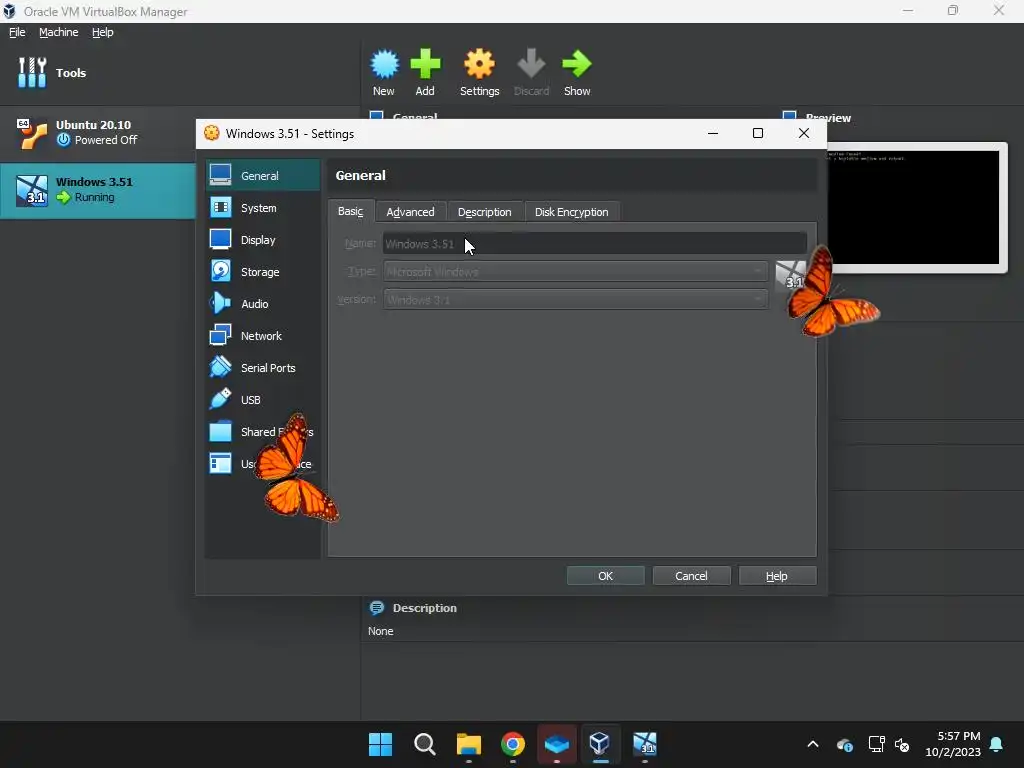Viewport: 1024px width, 768px height.
Task: Switch to the Disk Encryption tab
Action: pyautogui.click(x=571, y=212)
